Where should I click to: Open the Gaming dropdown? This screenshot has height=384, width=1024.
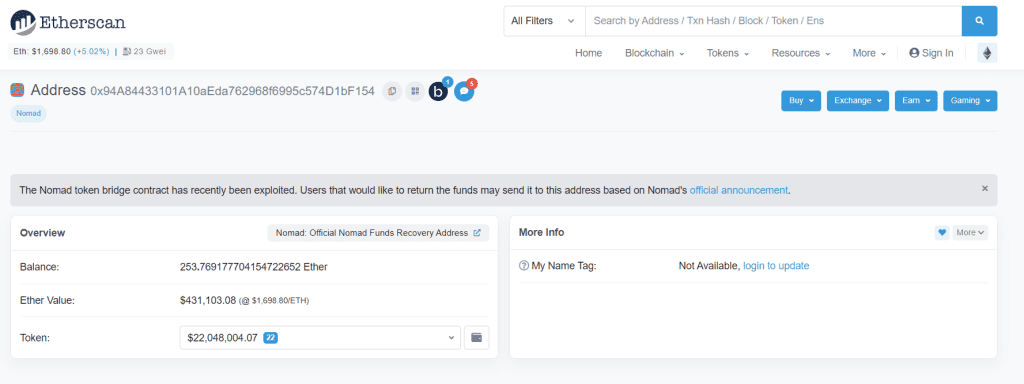tap(970, 101)
